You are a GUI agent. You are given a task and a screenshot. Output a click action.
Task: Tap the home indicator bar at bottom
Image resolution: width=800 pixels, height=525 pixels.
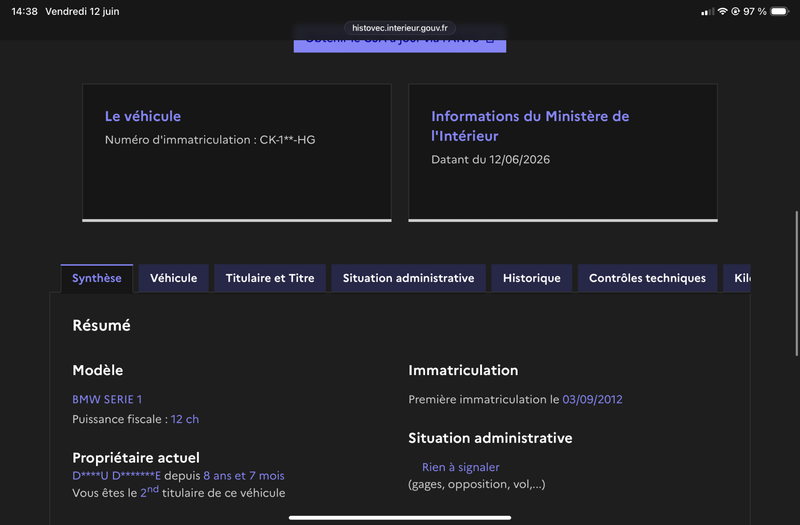pyautogui.click(x=400, y=517)
